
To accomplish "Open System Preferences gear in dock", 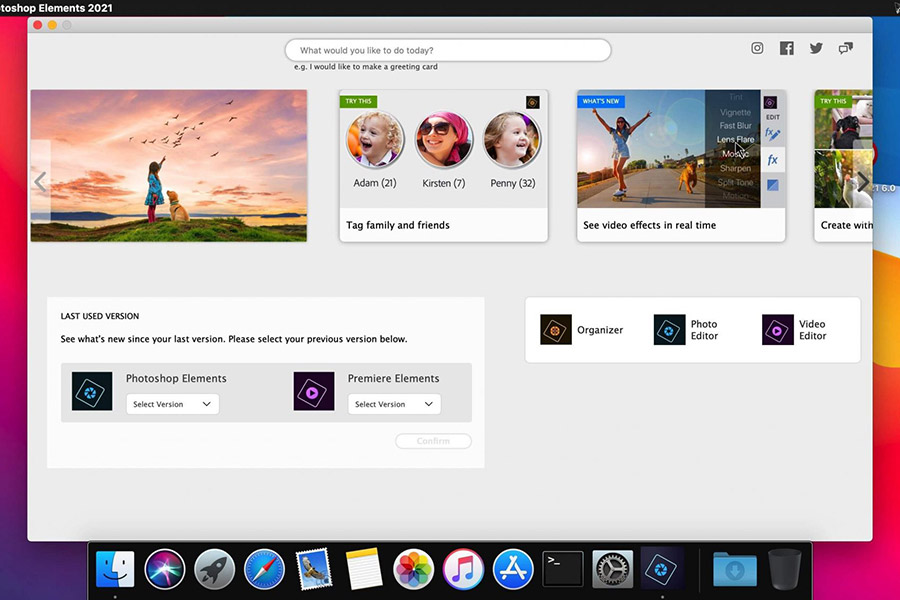I will (612, 569).
